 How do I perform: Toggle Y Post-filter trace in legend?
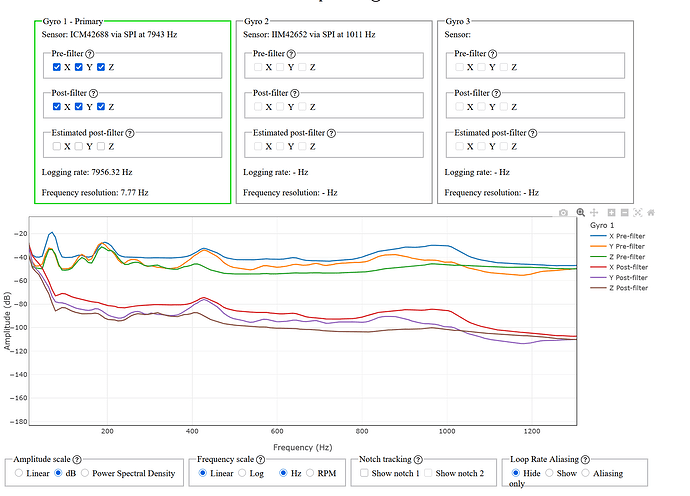coord(619,278)
